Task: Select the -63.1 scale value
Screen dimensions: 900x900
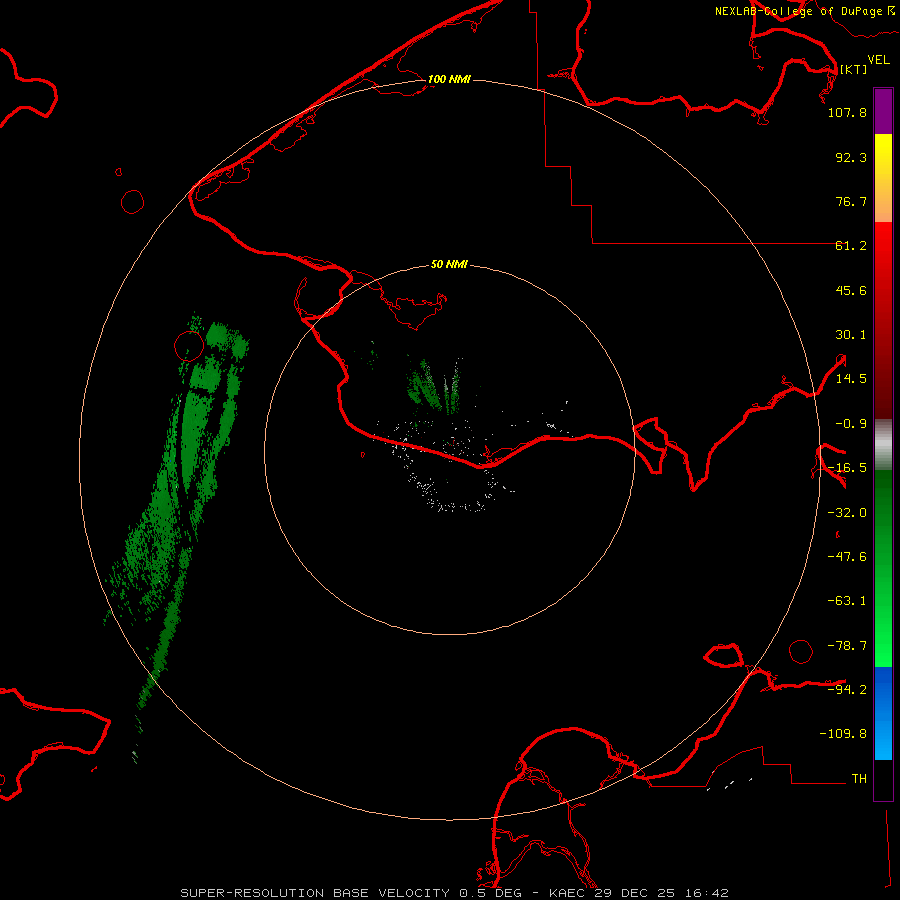Action: tap(847, 601)
